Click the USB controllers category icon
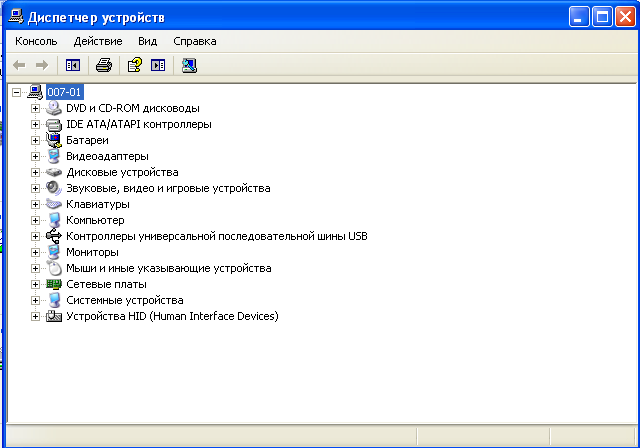 54,236
